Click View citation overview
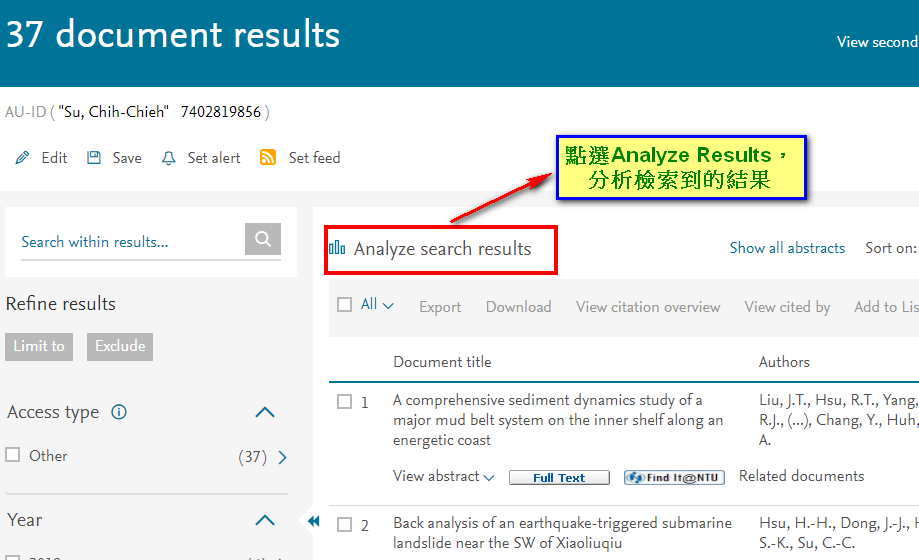The image size is (919, 560). (x=648, y=307)
